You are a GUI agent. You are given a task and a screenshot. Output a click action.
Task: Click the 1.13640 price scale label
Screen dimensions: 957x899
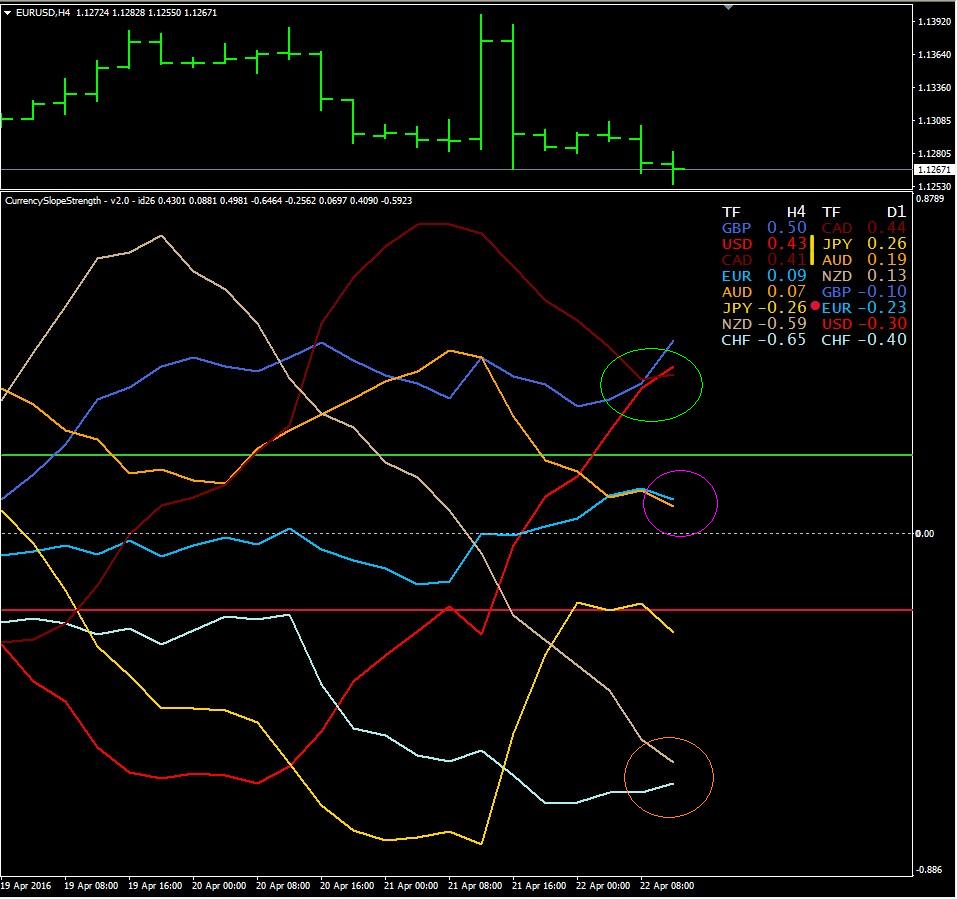[934, 54]
